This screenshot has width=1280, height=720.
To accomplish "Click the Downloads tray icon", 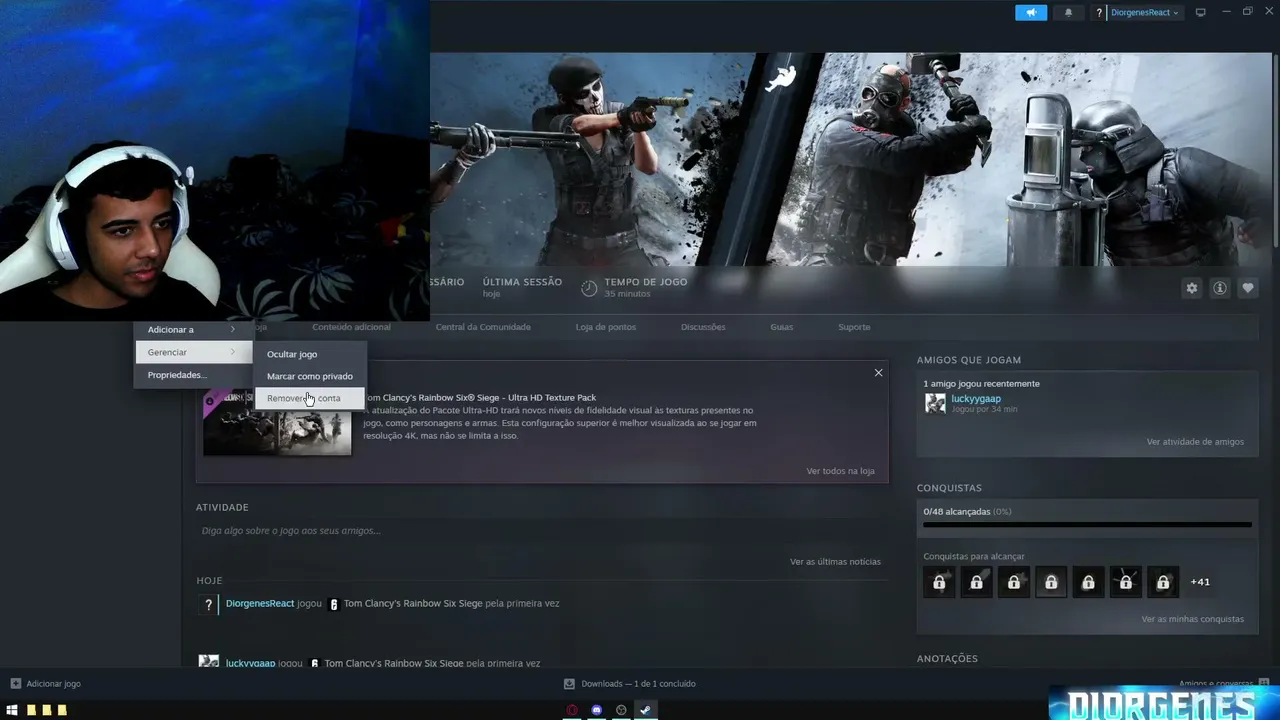I will coord(569,684).
